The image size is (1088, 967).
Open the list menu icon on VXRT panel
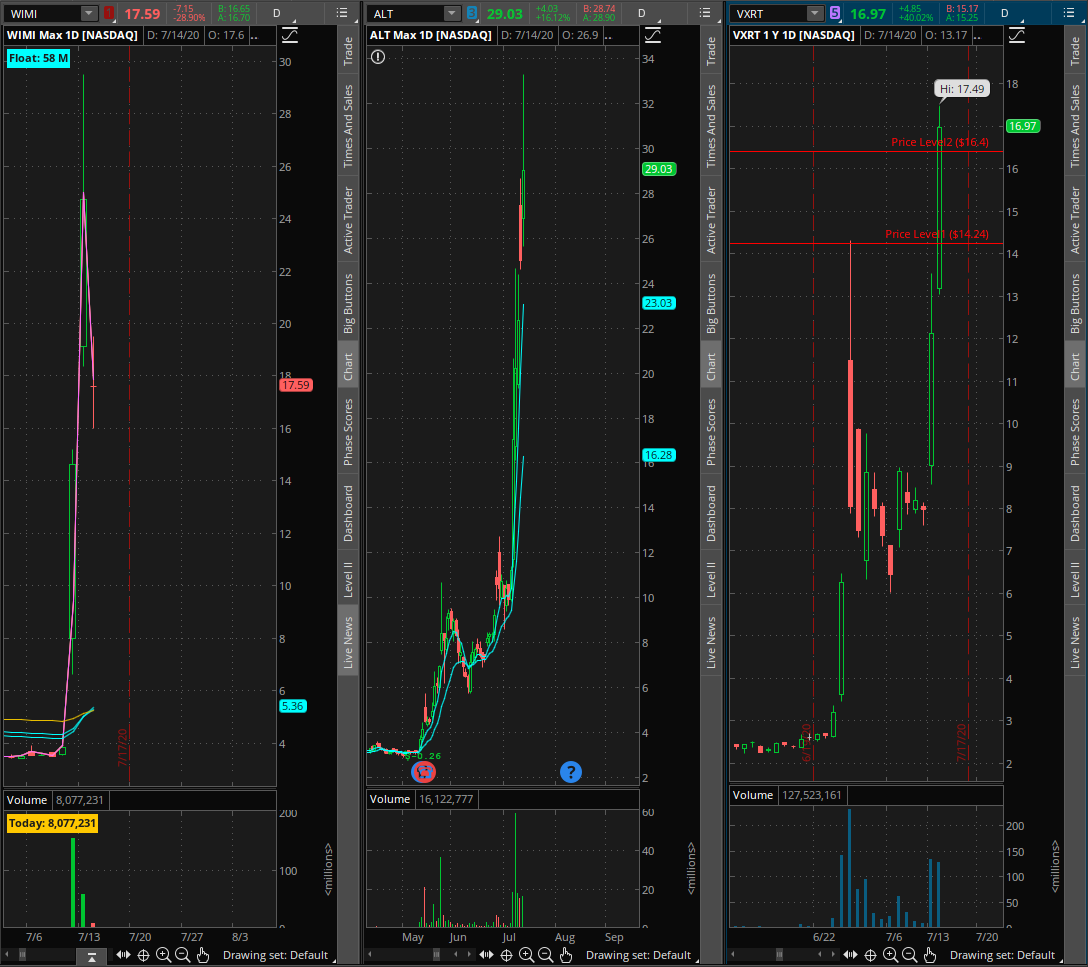[1069, 12]
